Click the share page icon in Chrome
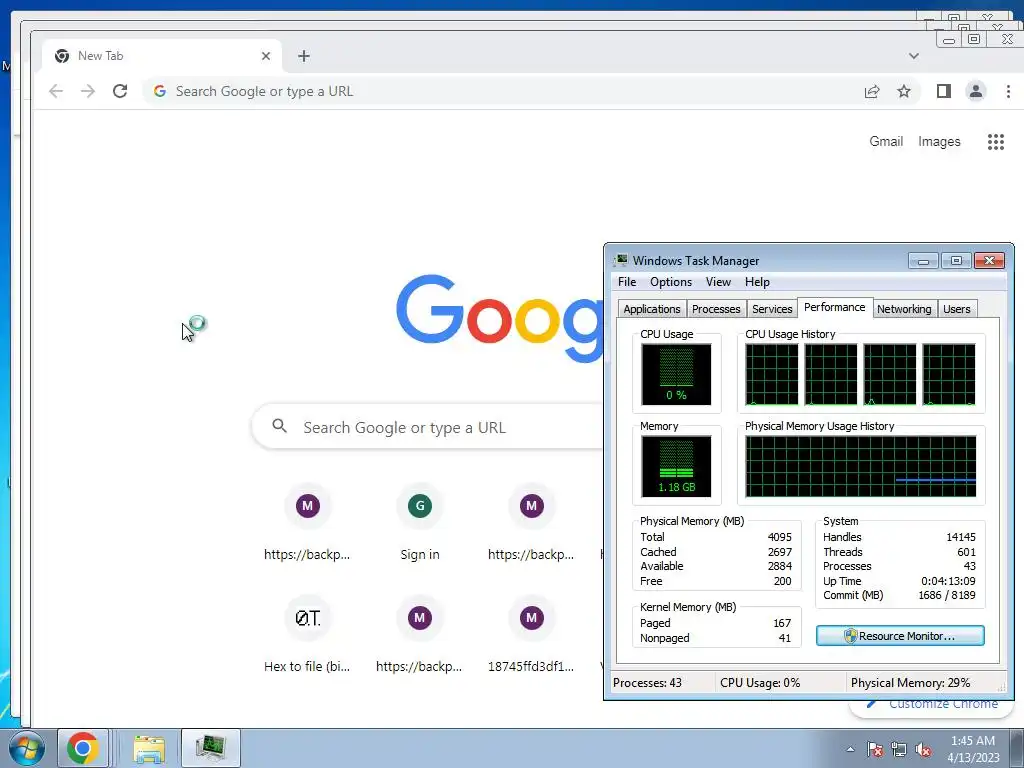 pos(872,91)
